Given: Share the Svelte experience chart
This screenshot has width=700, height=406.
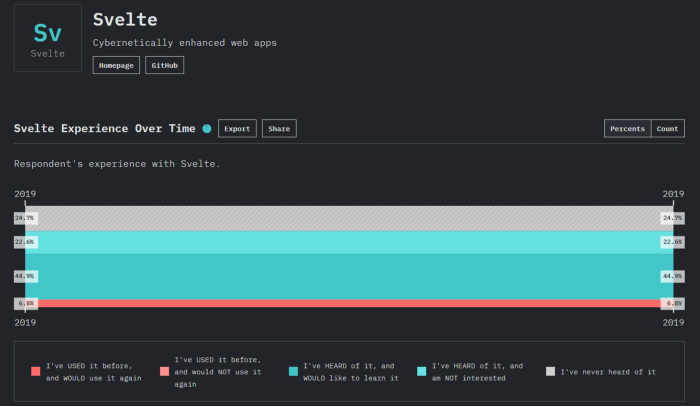Looking at the screenshot, I should click(279, 129).
